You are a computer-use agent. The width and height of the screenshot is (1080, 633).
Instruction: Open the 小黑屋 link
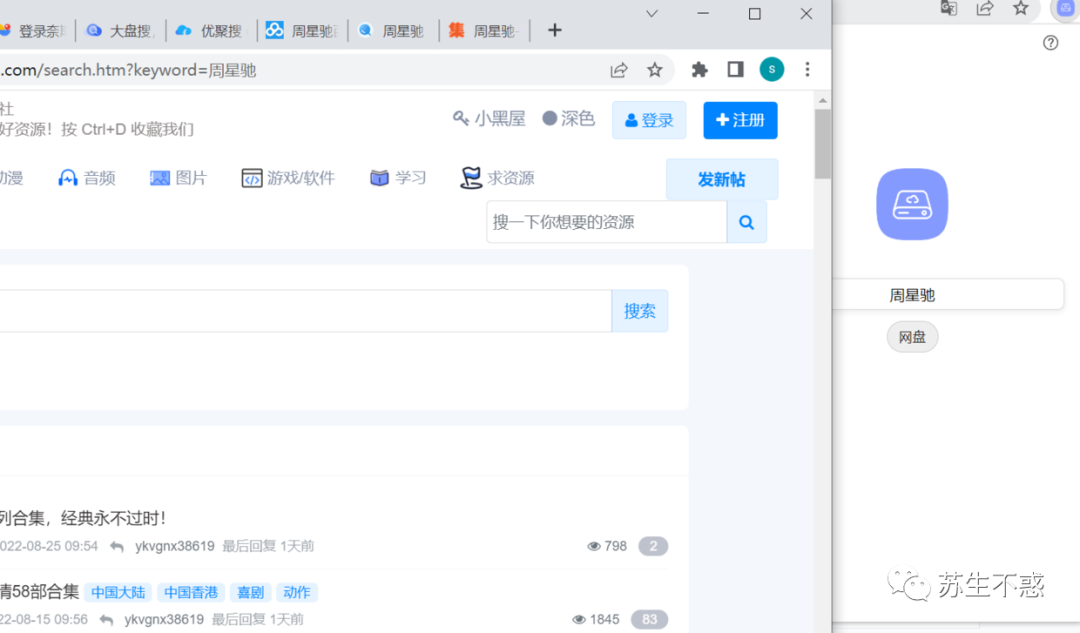tap(489, 119)
